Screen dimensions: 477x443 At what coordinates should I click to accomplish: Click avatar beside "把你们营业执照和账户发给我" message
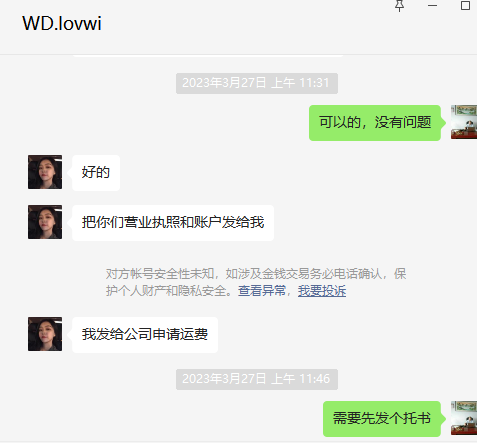pos(45,222)
